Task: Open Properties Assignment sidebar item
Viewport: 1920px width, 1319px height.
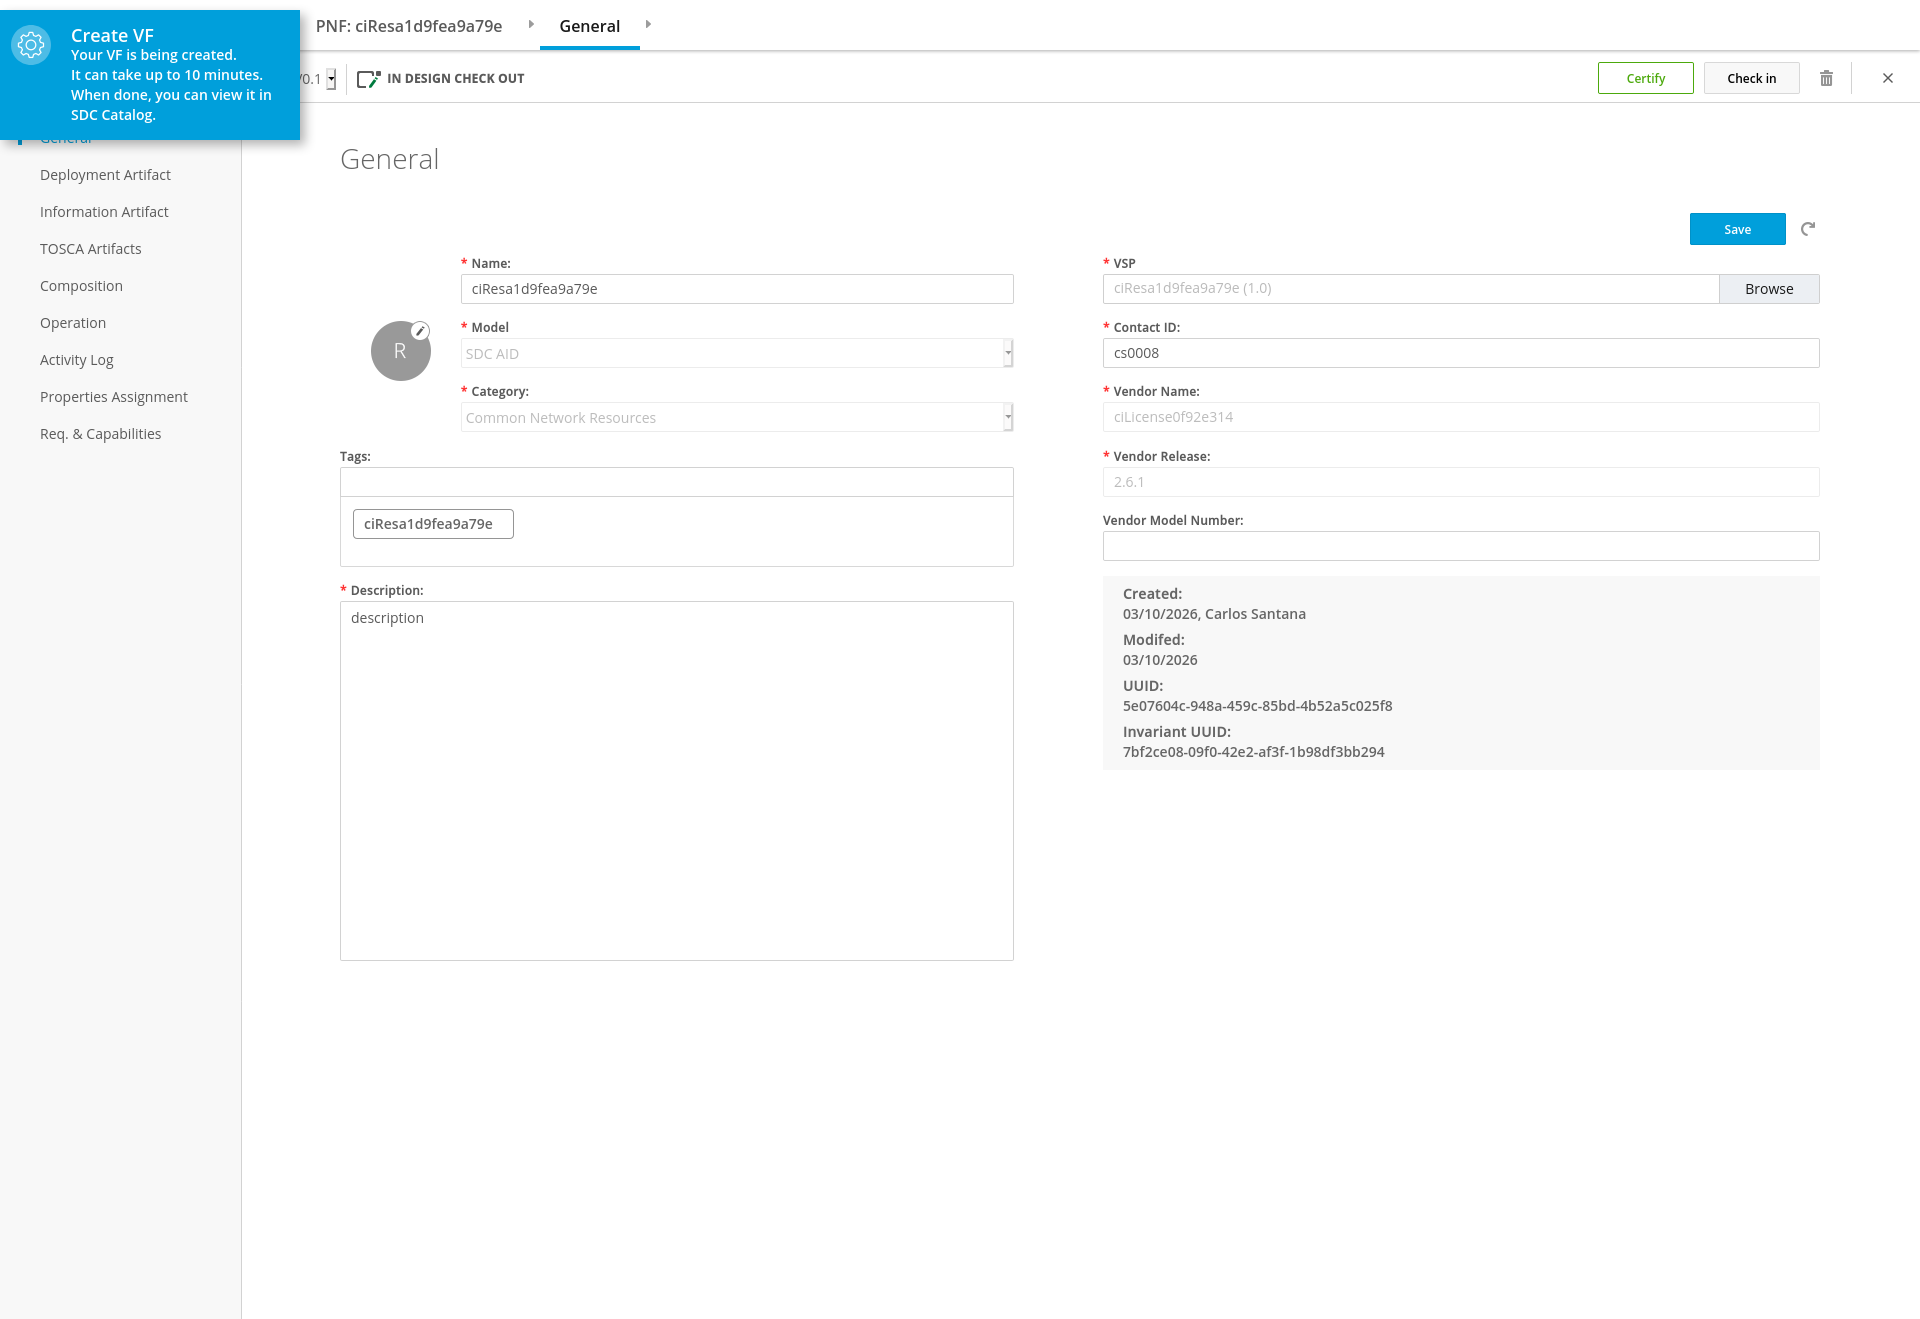Action: (113, 397)
